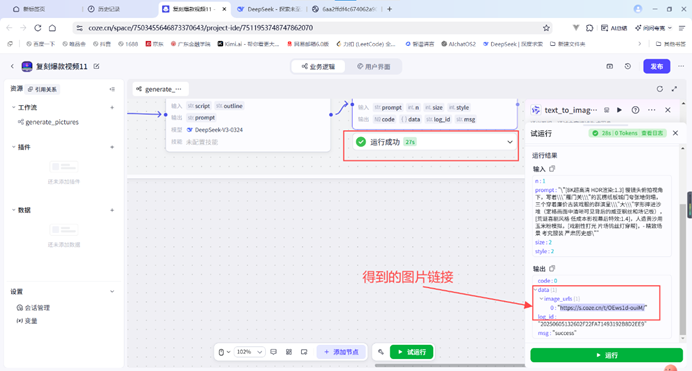Image resolution: width=692 pixels, height=371 pixels.
Task: Auto-arrange nodes with the grid layout icon
Action: tap(289, 352)
